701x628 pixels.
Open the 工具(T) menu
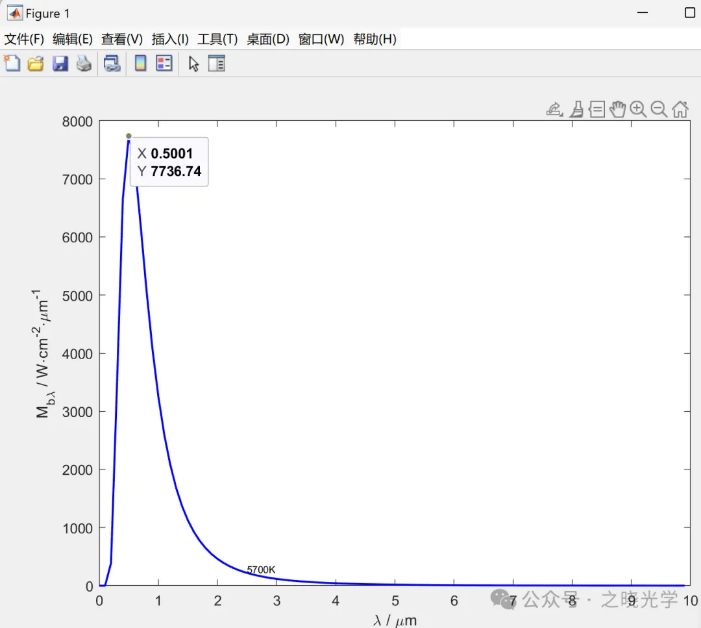(217, 39)
